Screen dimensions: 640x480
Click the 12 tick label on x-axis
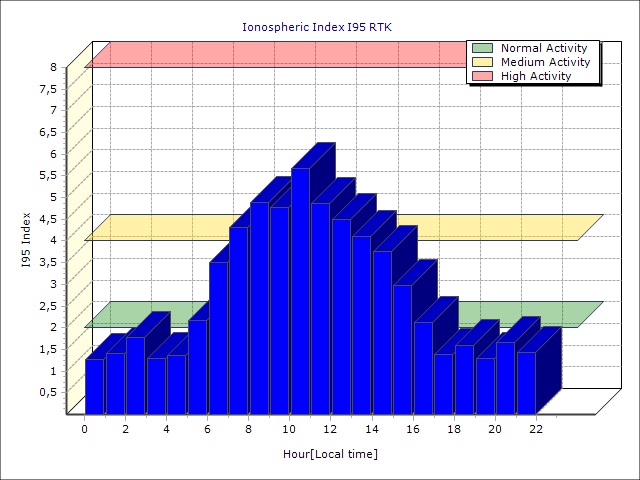click(x=331, y=429)
